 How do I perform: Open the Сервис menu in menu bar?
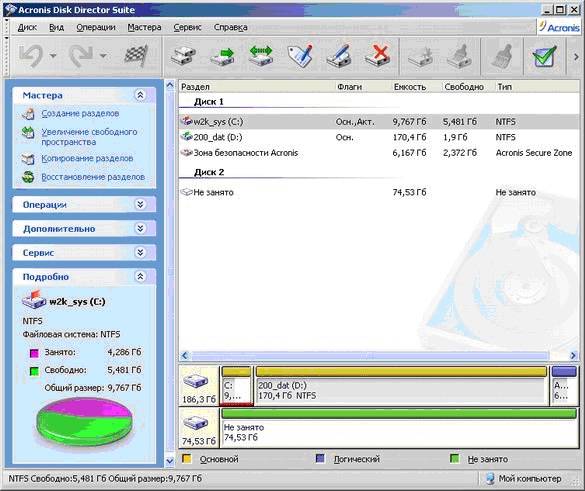(x=187, y=27)
